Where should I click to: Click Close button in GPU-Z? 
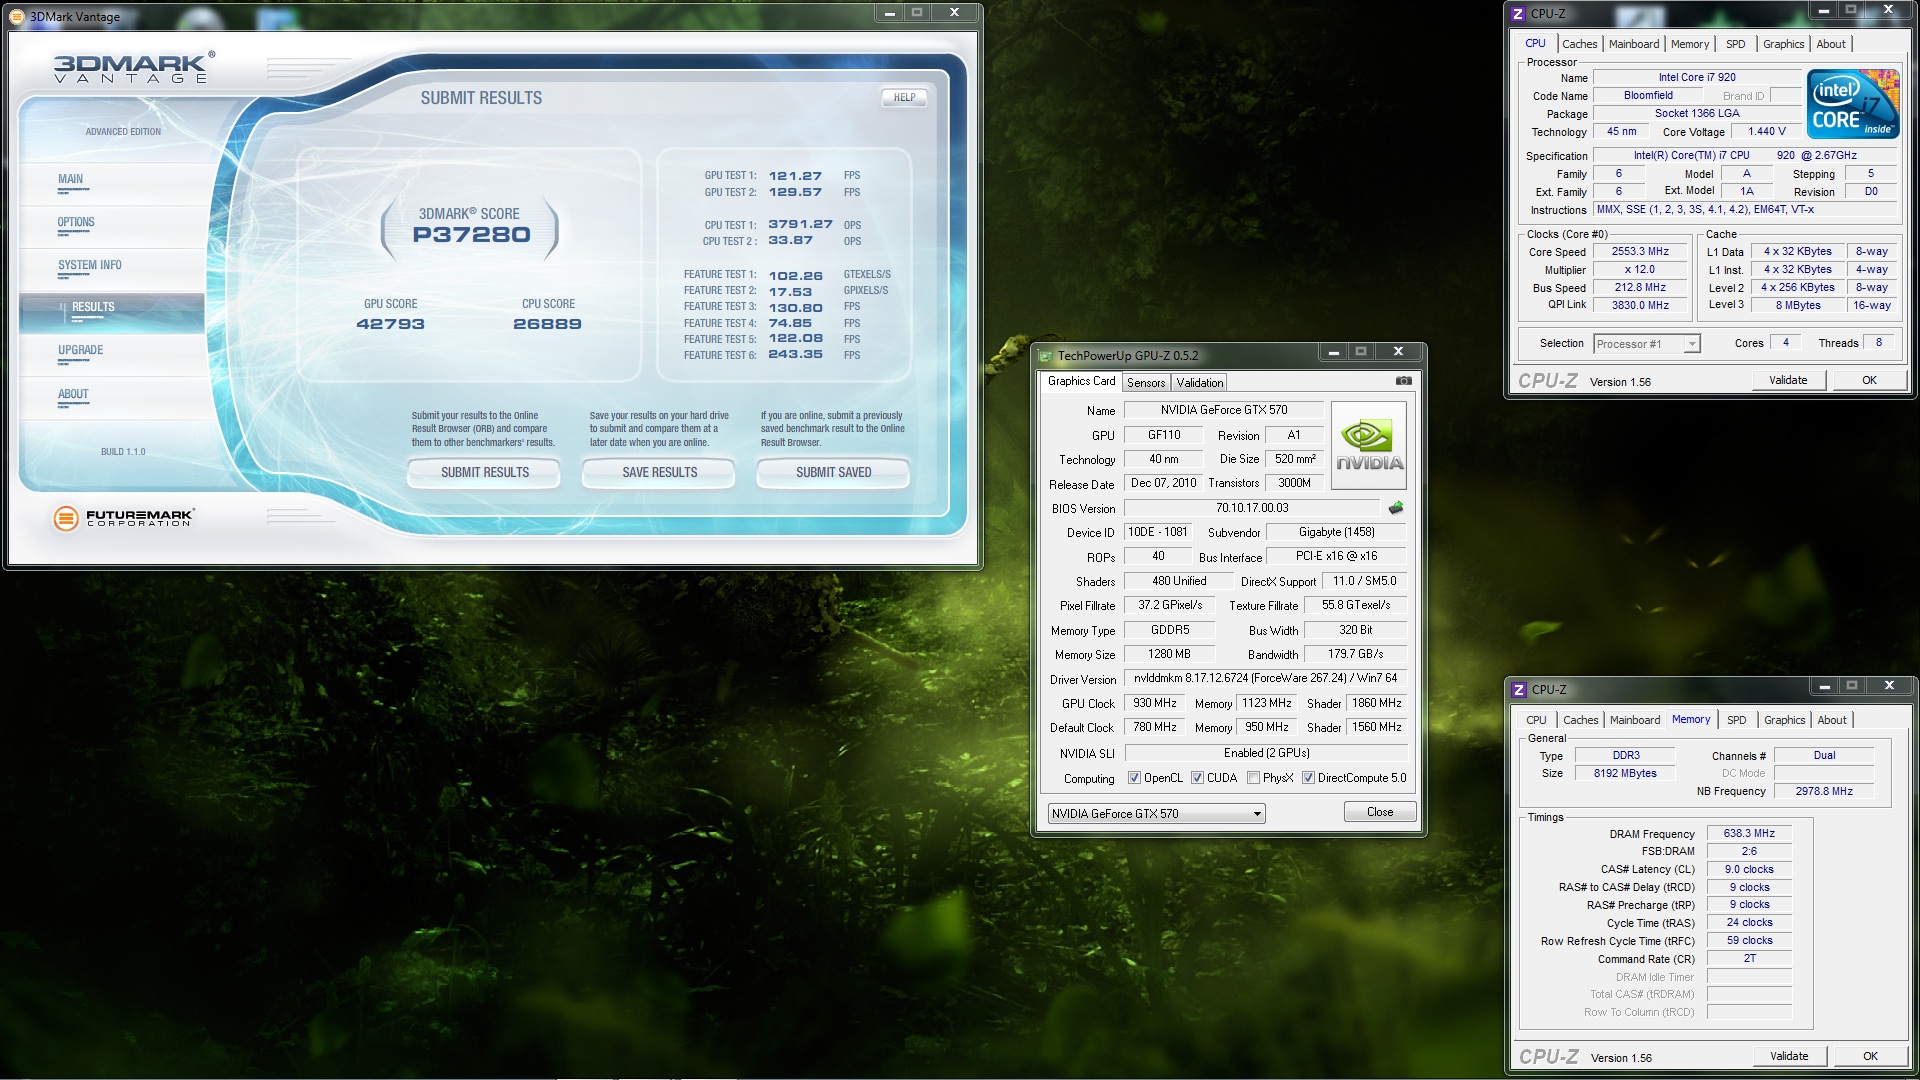coord(1380,812)
